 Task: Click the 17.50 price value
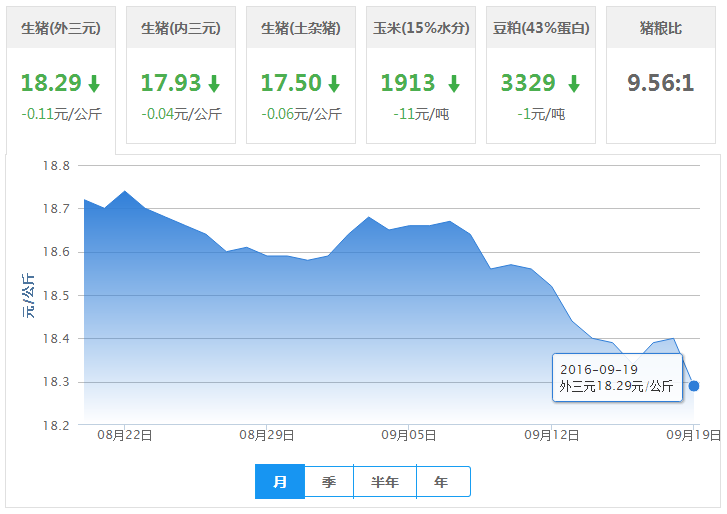[x=291, y=83]
